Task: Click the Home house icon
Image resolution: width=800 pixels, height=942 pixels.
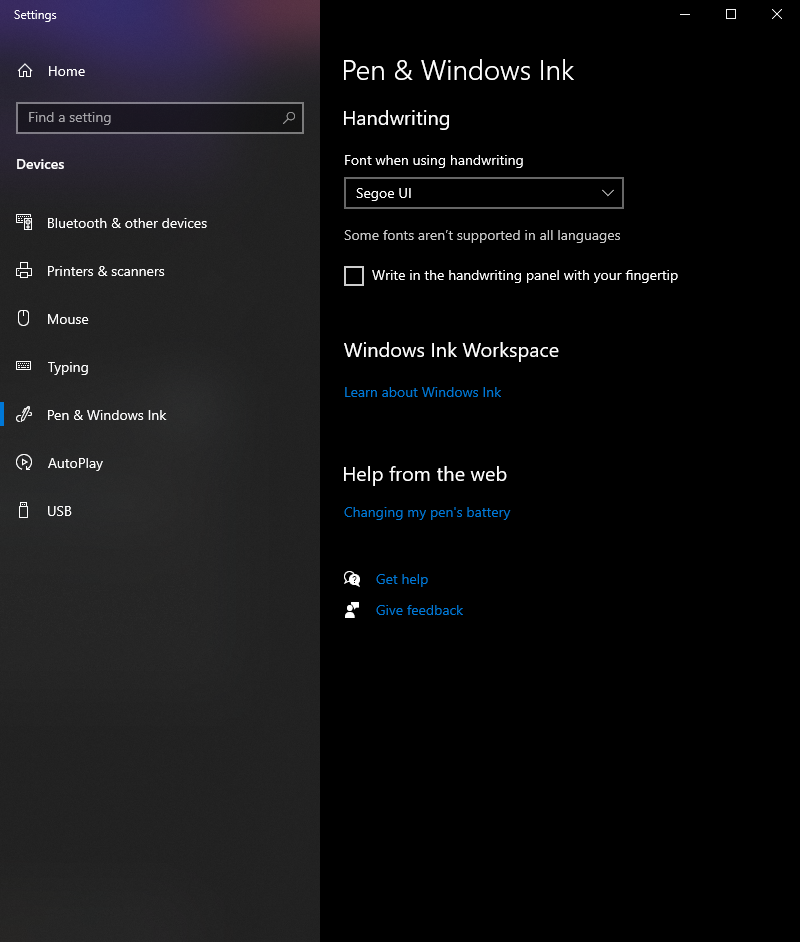Action: [x=25, y=71]
